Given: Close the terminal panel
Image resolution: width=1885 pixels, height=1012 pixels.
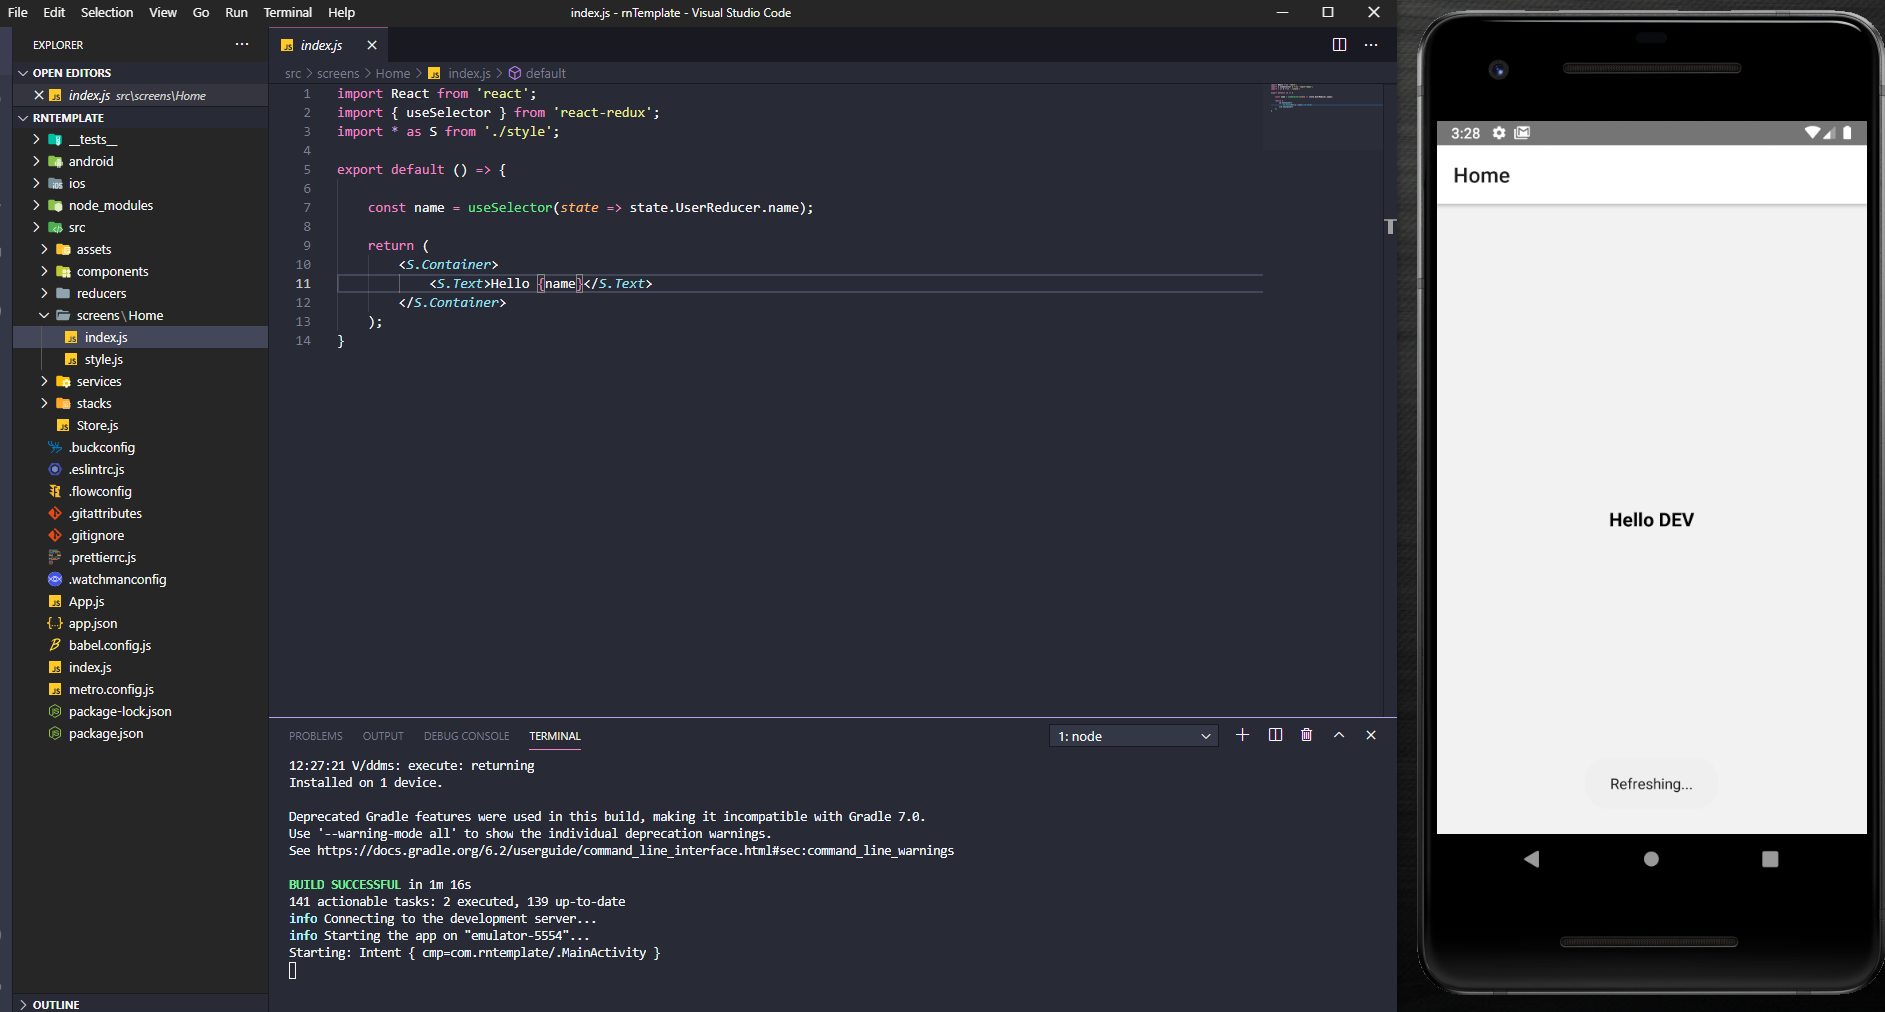Looking at the screenshot, I should point(1371,735).
